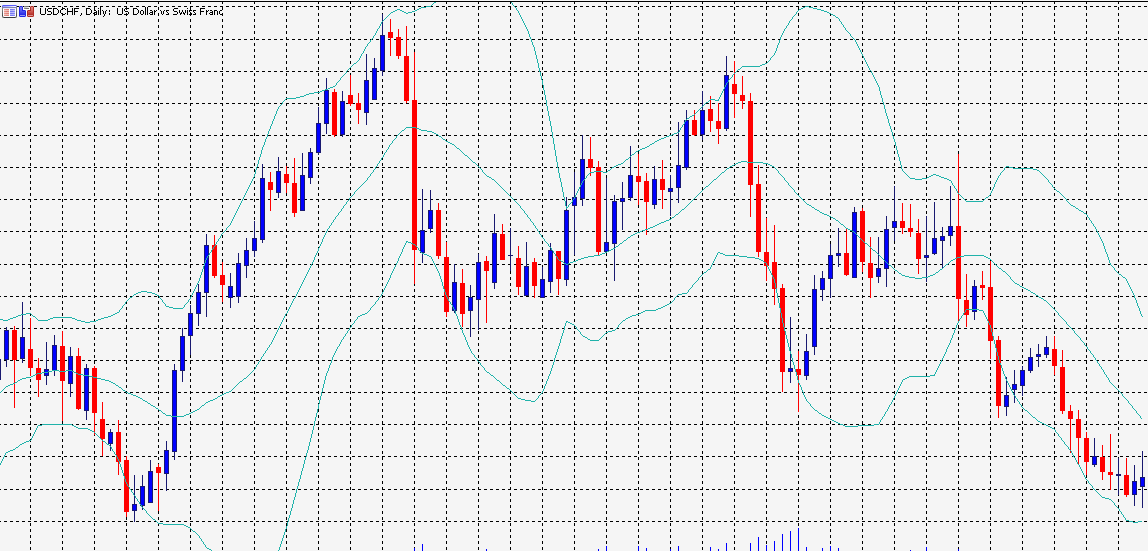Select the first blue candle at the left edge
Image resolution: width=1148 pixels, height=551 pixels.
(x=7, y=345)
